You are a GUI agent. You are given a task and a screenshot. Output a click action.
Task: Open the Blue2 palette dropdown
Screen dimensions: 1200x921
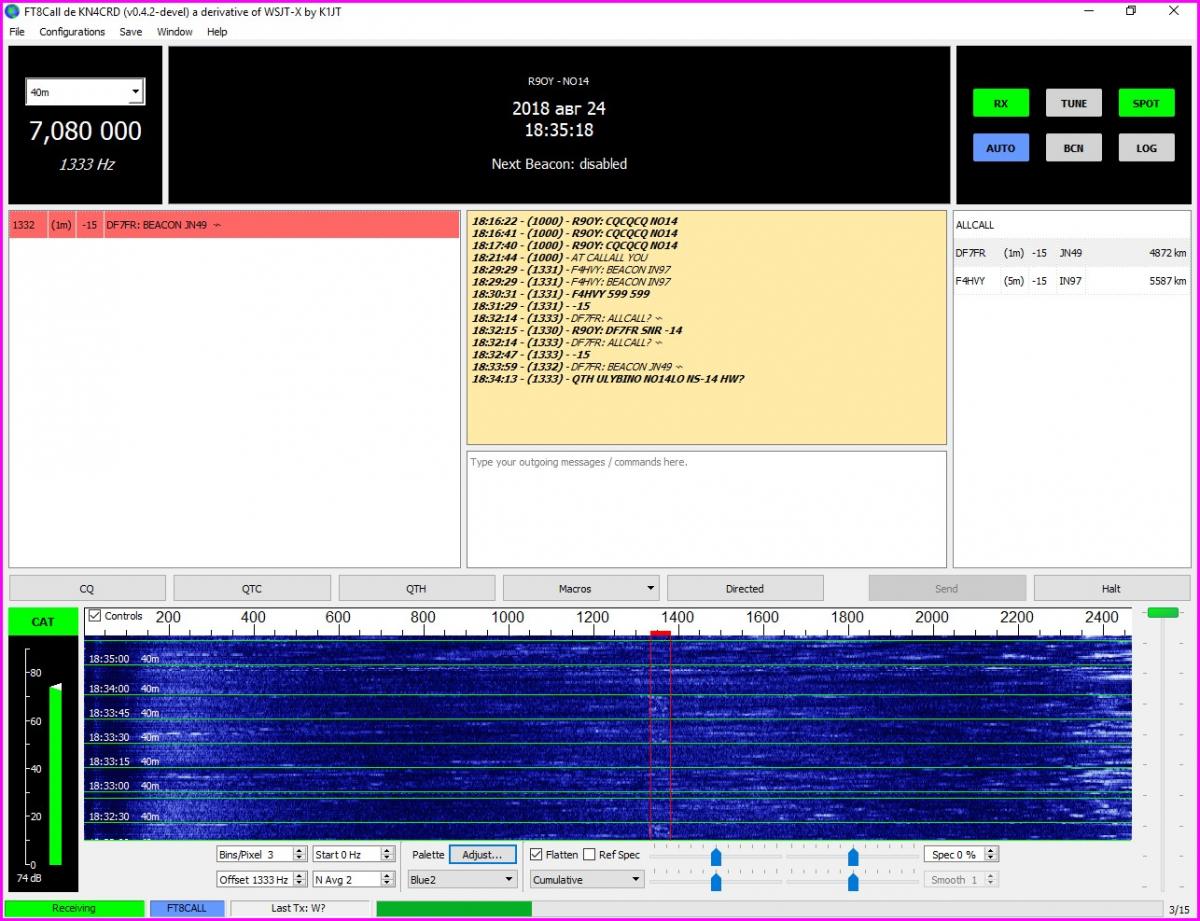(462, 880)
